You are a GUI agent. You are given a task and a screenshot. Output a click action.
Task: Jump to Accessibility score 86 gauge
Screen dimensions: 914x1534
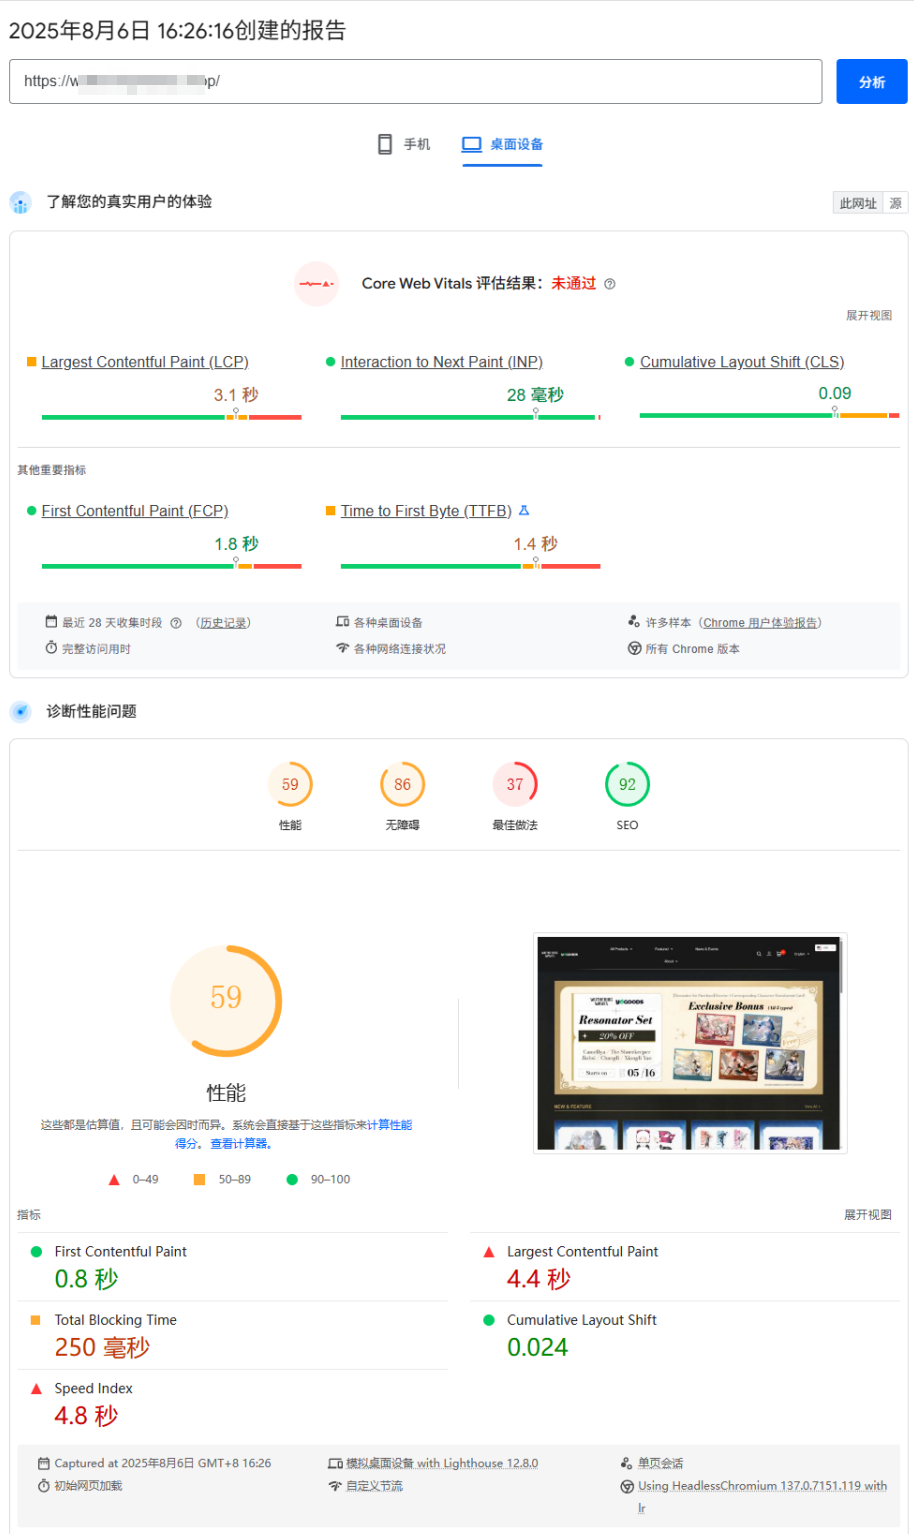tap(402, 785)
